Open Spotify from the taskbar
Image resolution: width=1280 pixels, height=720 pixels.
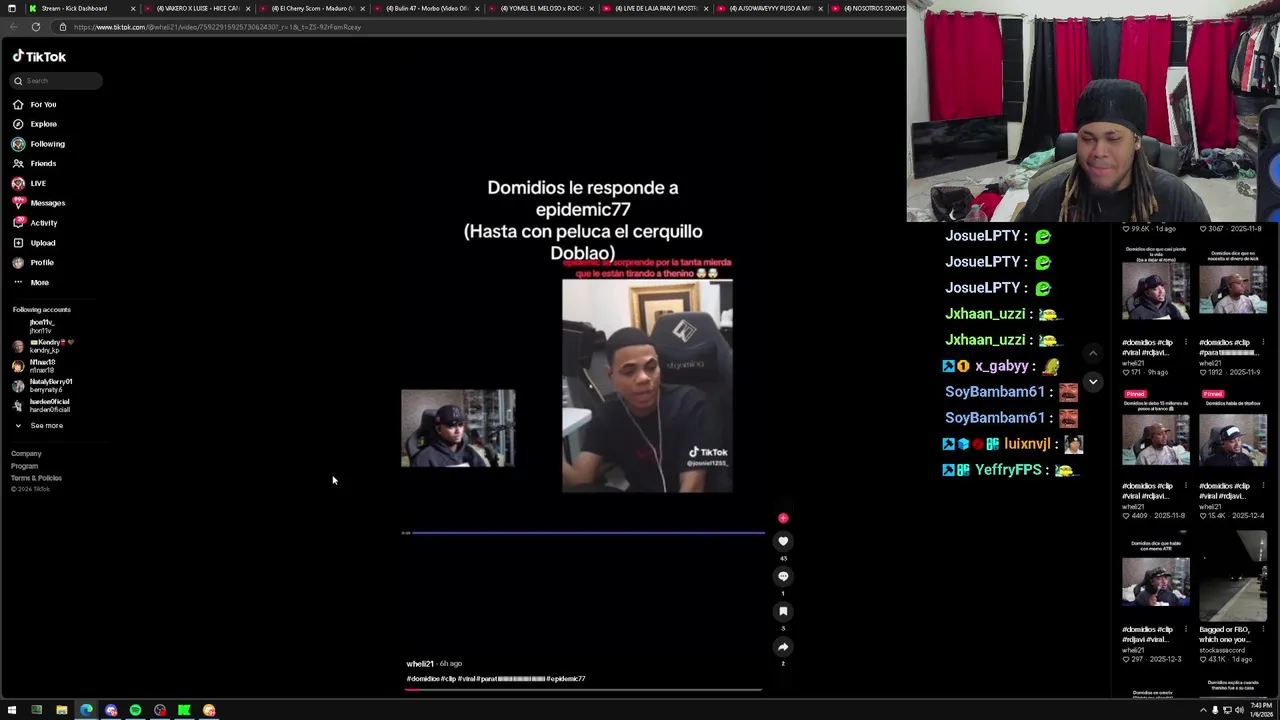click(x=135, y=711)
